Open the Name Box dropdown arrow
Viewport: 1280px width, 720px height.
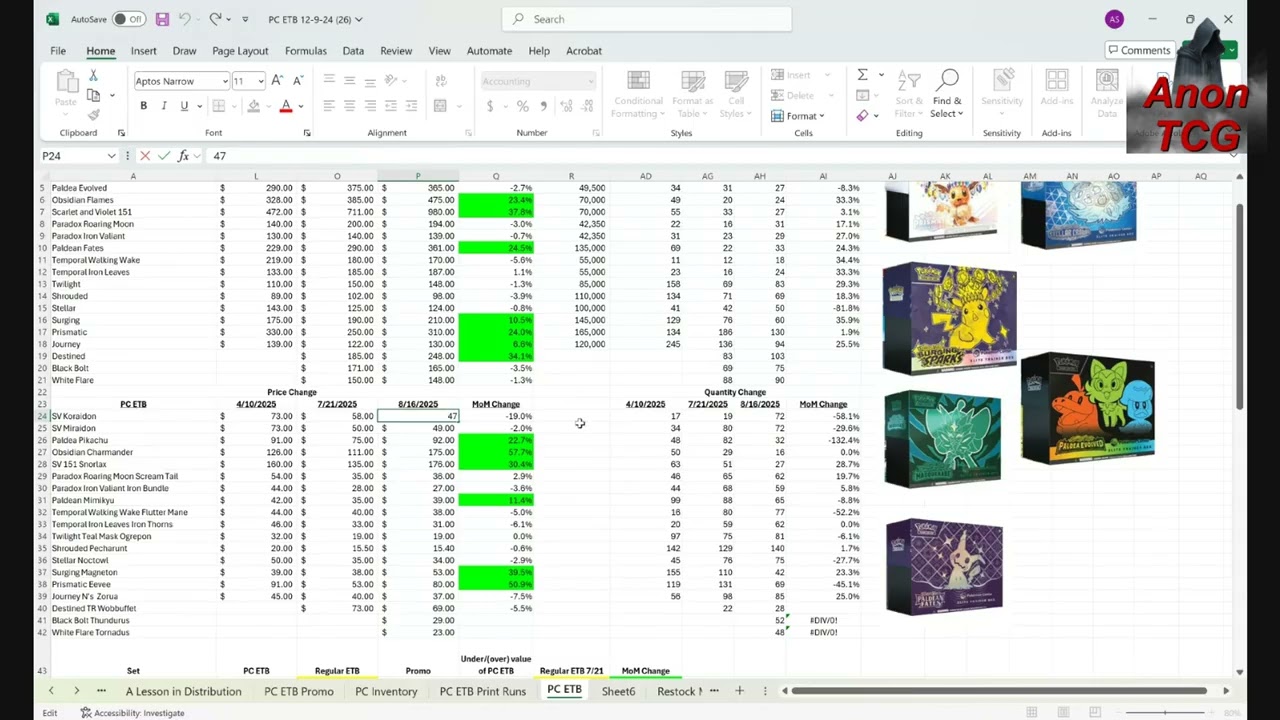click(x=110, y=156)
